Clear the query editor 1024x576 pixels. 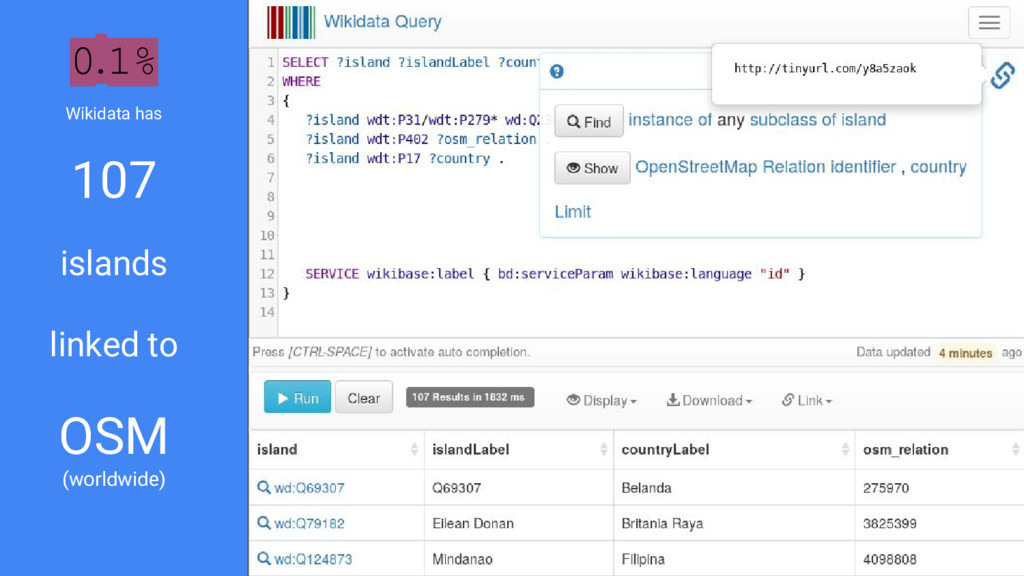[364, 398]
